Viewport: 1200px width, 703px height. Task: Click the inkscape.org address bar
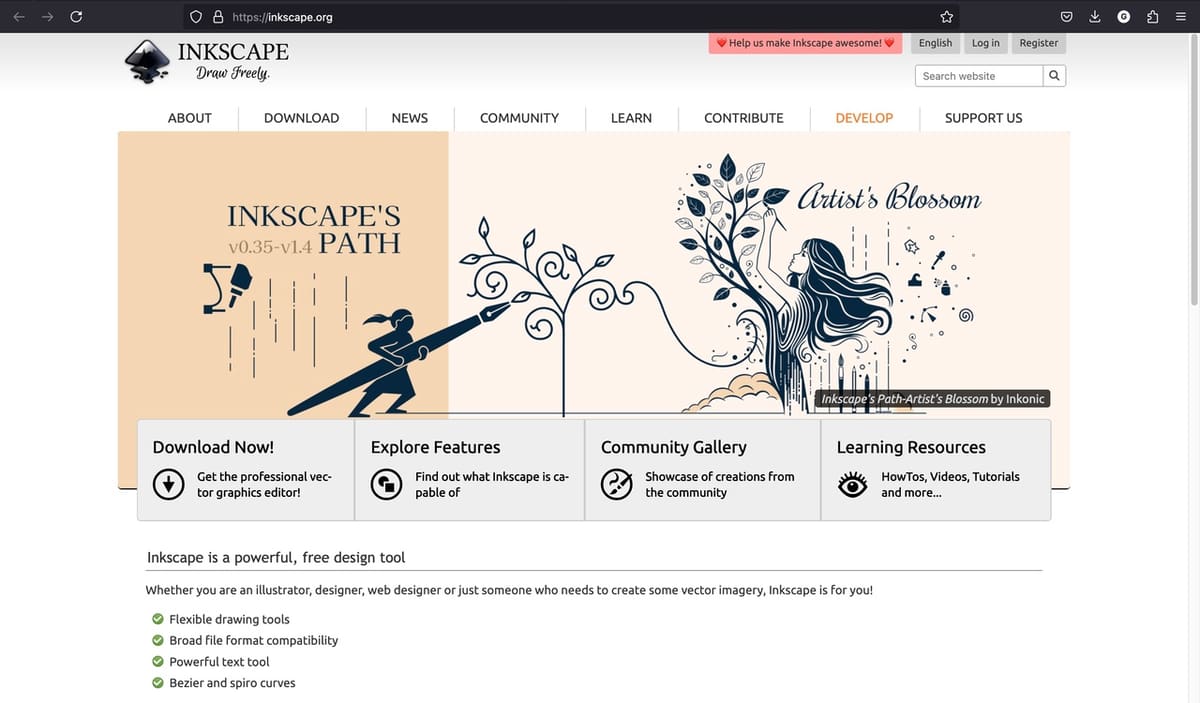click(570, 17)
